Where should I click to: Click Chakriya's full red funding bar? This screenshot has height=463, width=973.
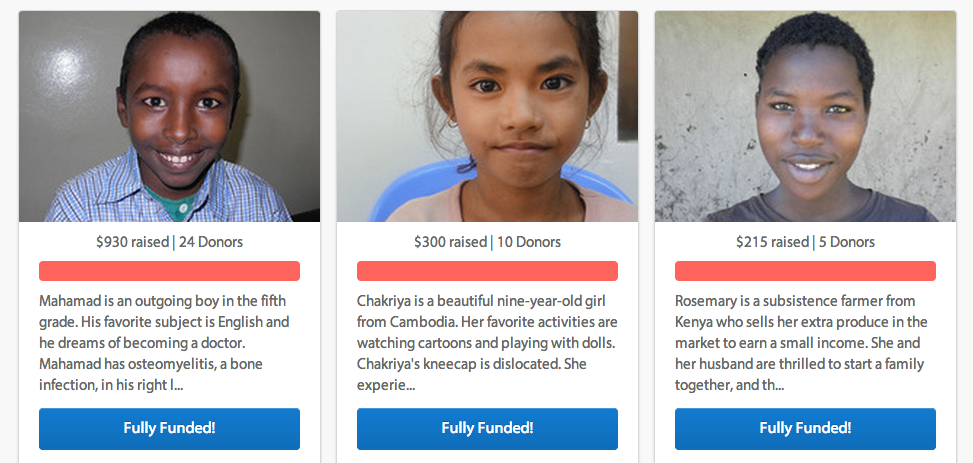[487, 271]
